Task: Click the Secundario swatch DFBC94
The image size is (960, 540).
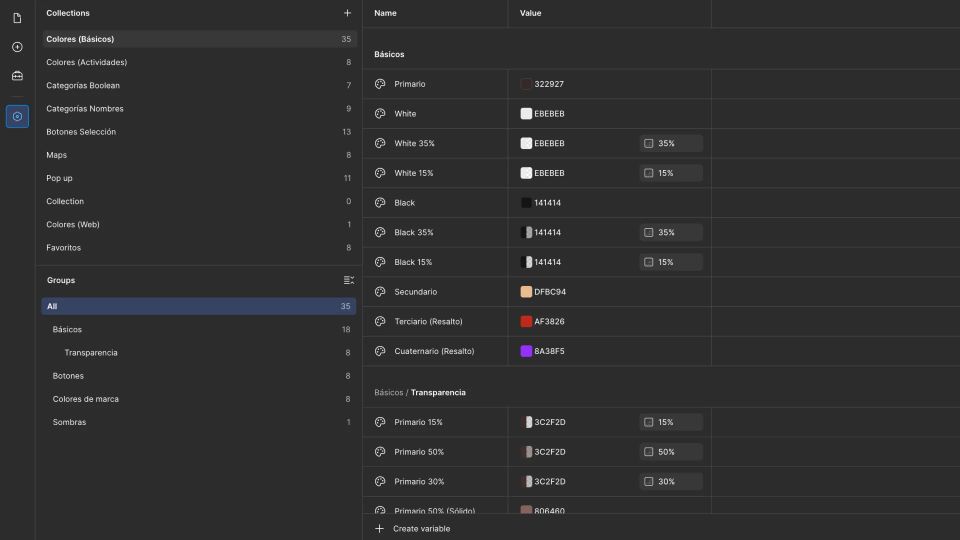Action: pyautogui.click(x=526, y=291)
